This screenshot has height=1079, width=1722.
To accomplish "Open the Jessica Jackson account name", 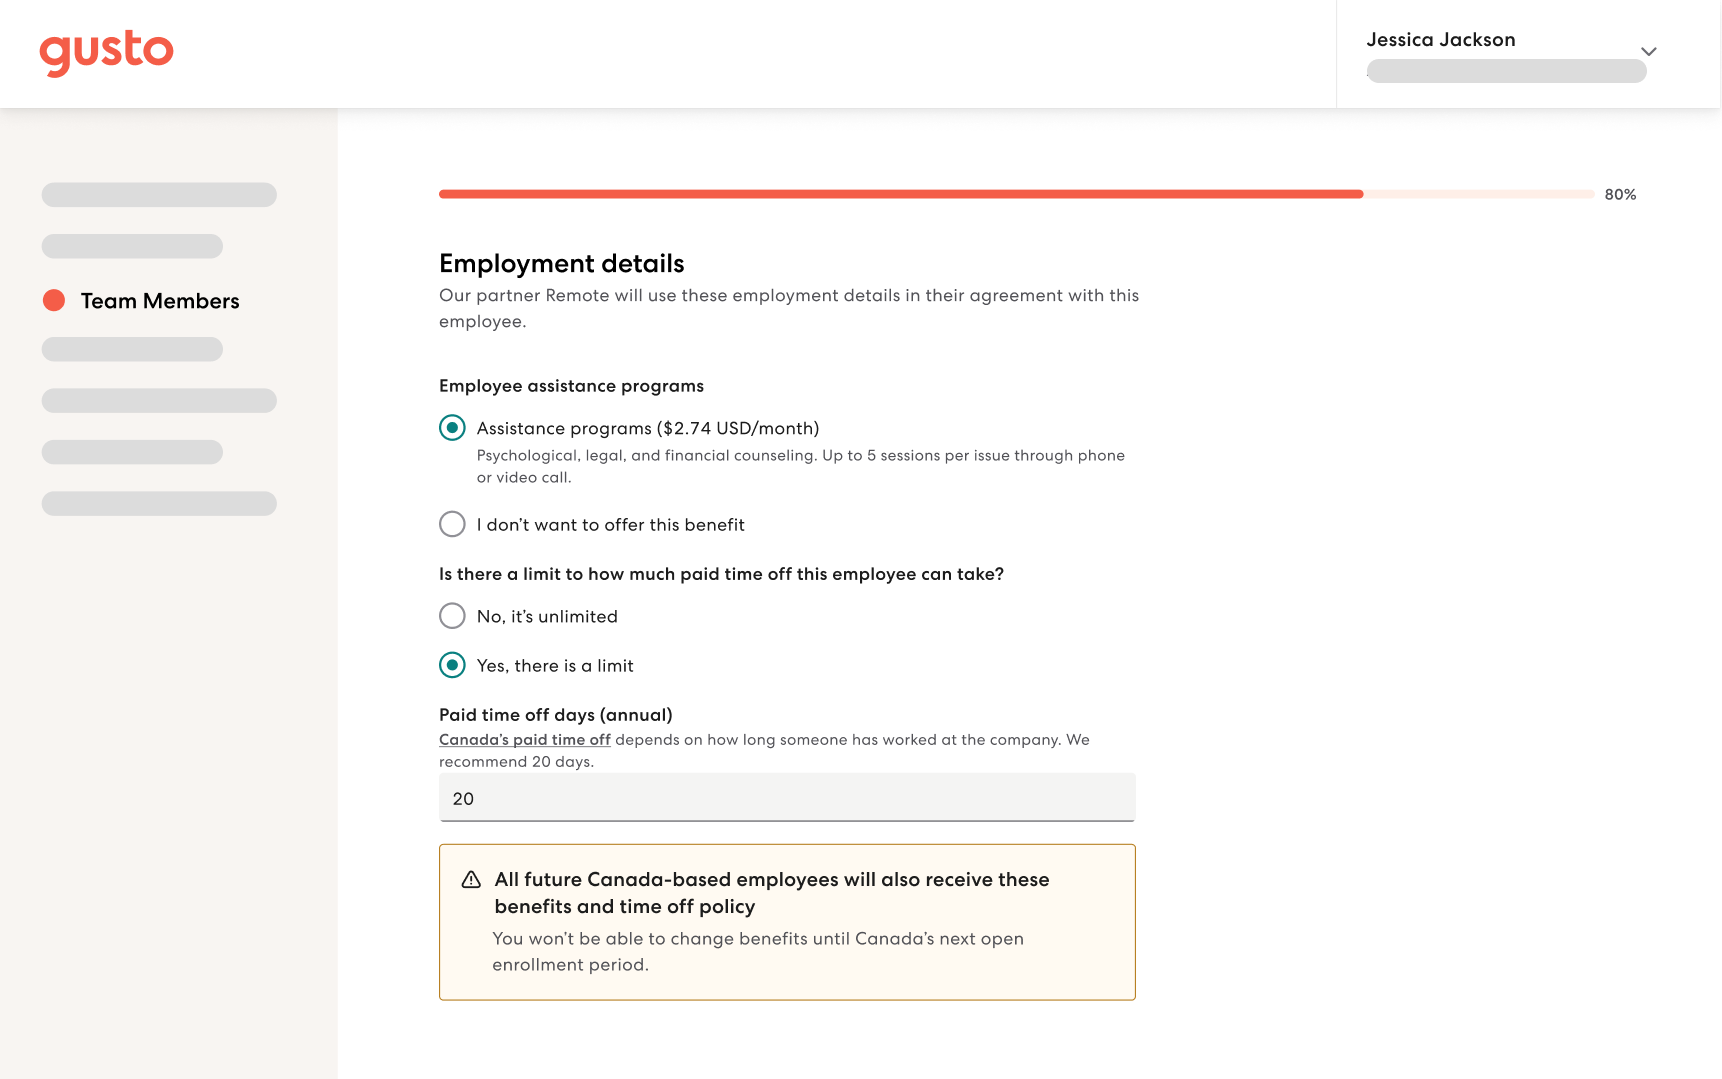I will [x=1440, y=40].
